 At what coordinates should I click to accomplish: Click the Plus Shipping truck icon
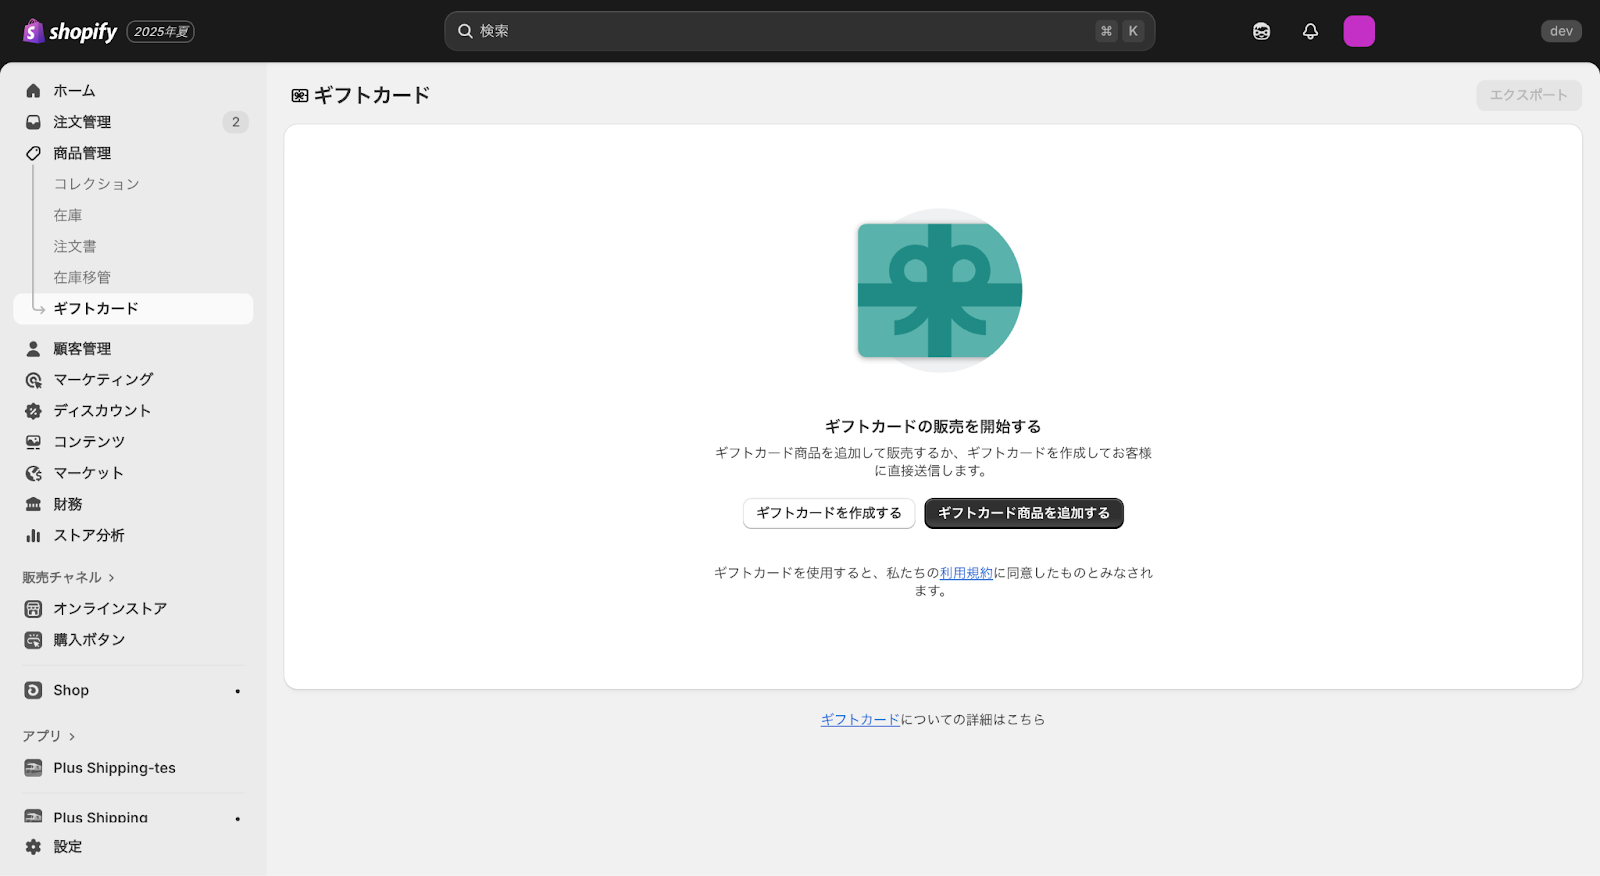coord(33,817)
